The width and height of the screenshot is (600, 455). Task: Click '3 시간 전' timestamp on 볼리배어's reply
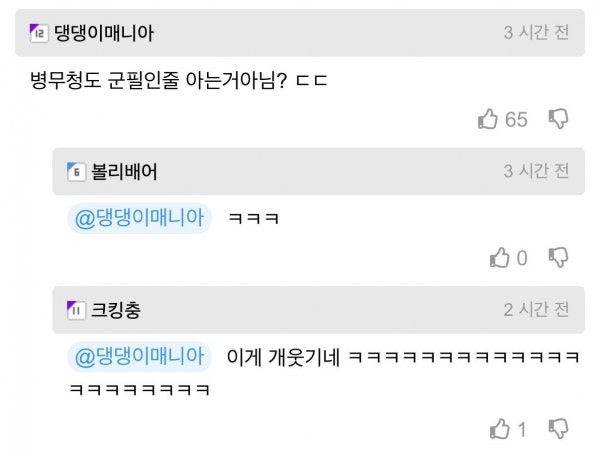[536, 171]
